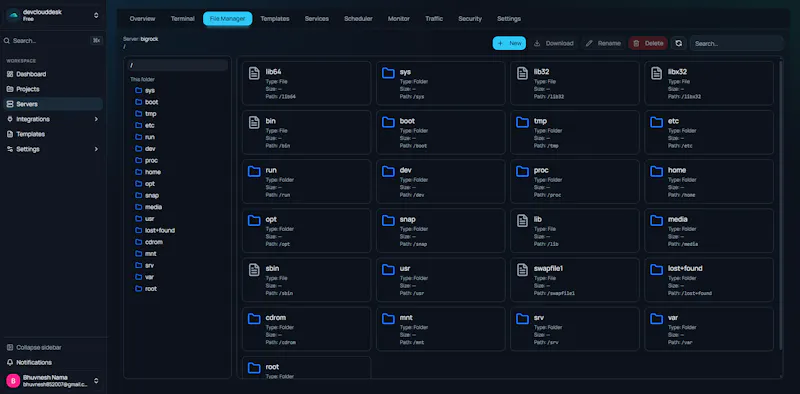This screenshot has width=800, height=394.
Task: Switch to the Traffic tab
Action: pyautogui.click(x=434, y=19)
